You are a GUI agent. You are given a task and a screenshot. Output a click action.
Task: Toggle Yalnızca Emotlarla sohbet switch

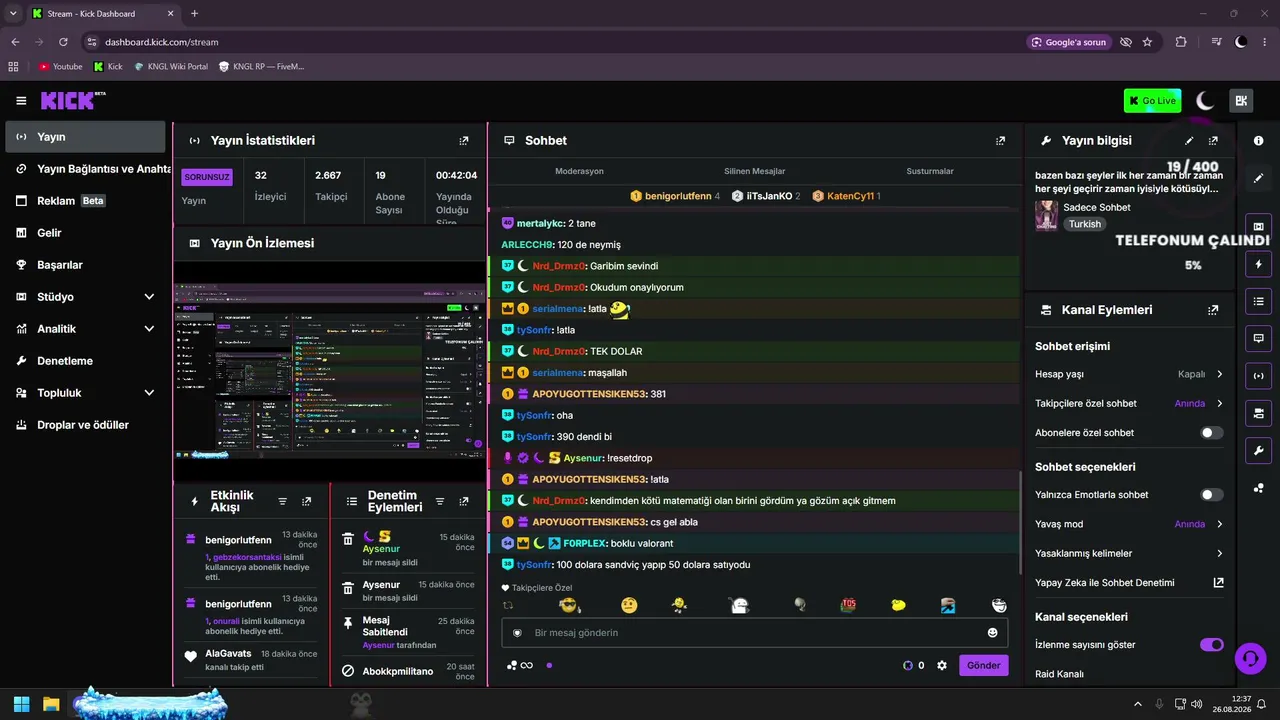1212,495
